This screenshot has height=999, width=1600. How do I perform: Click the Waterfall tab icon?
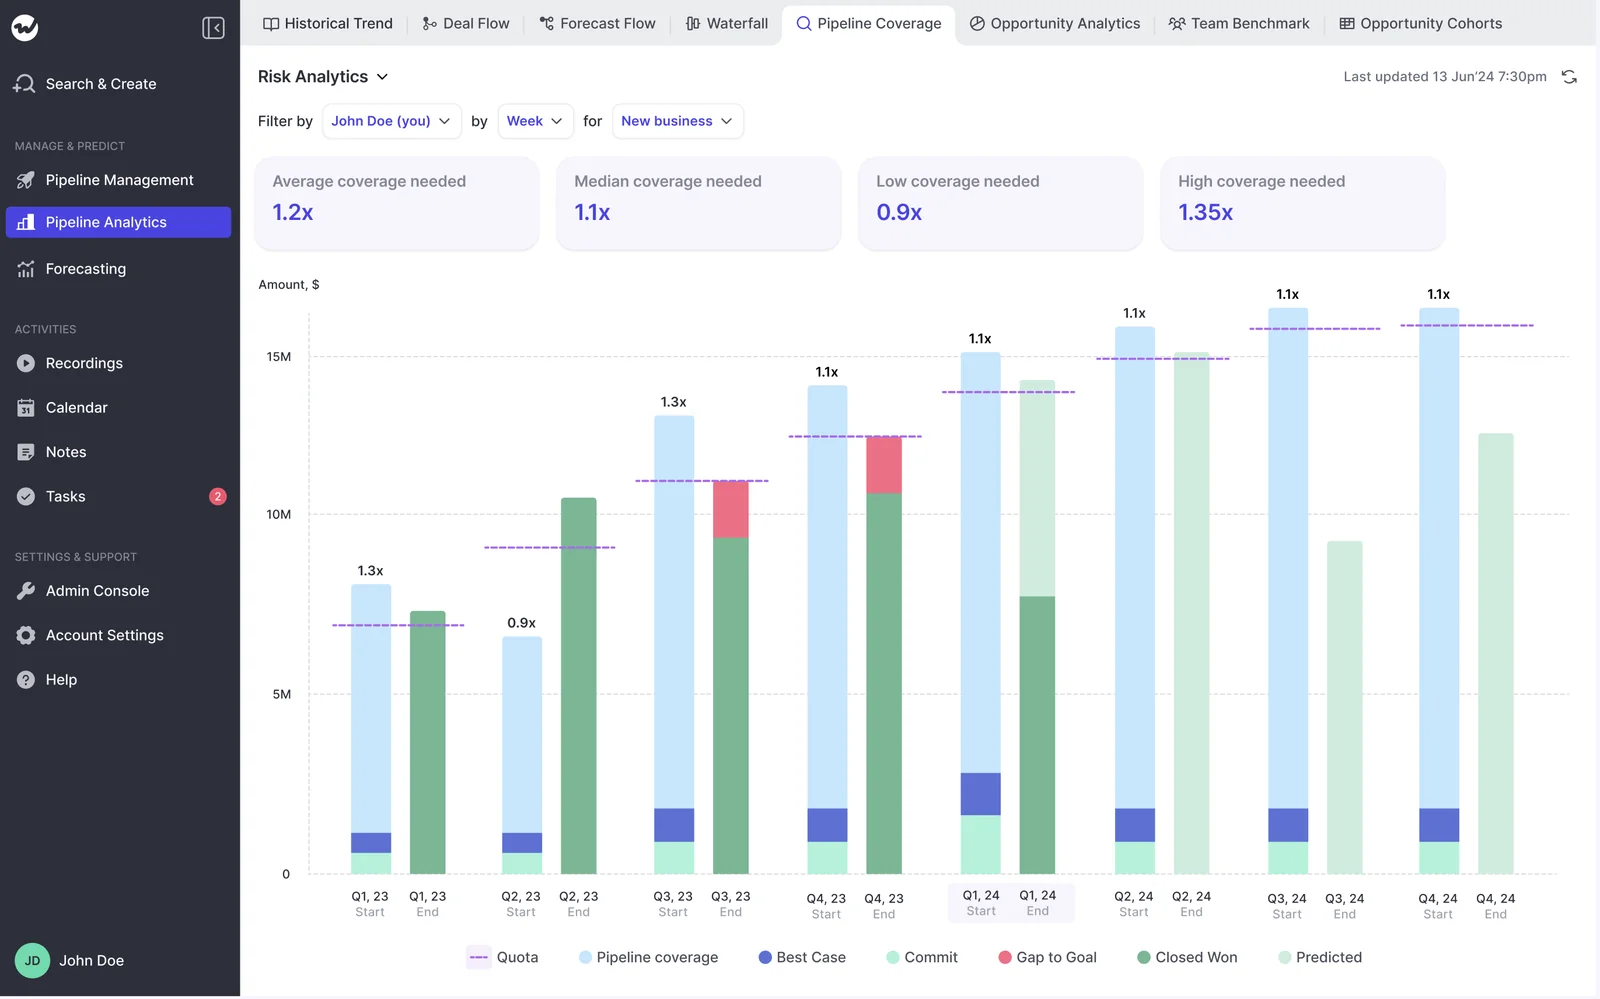tap(693, 23)
